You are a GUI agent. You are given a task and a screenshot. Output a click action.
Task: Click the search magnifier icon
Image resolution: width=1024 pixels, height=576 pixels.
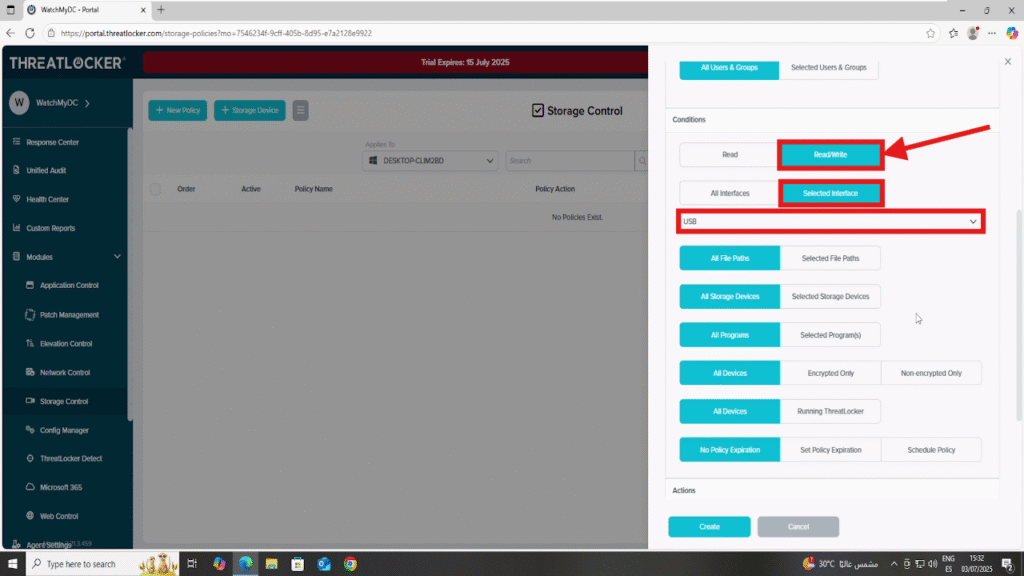click(642, 161)
